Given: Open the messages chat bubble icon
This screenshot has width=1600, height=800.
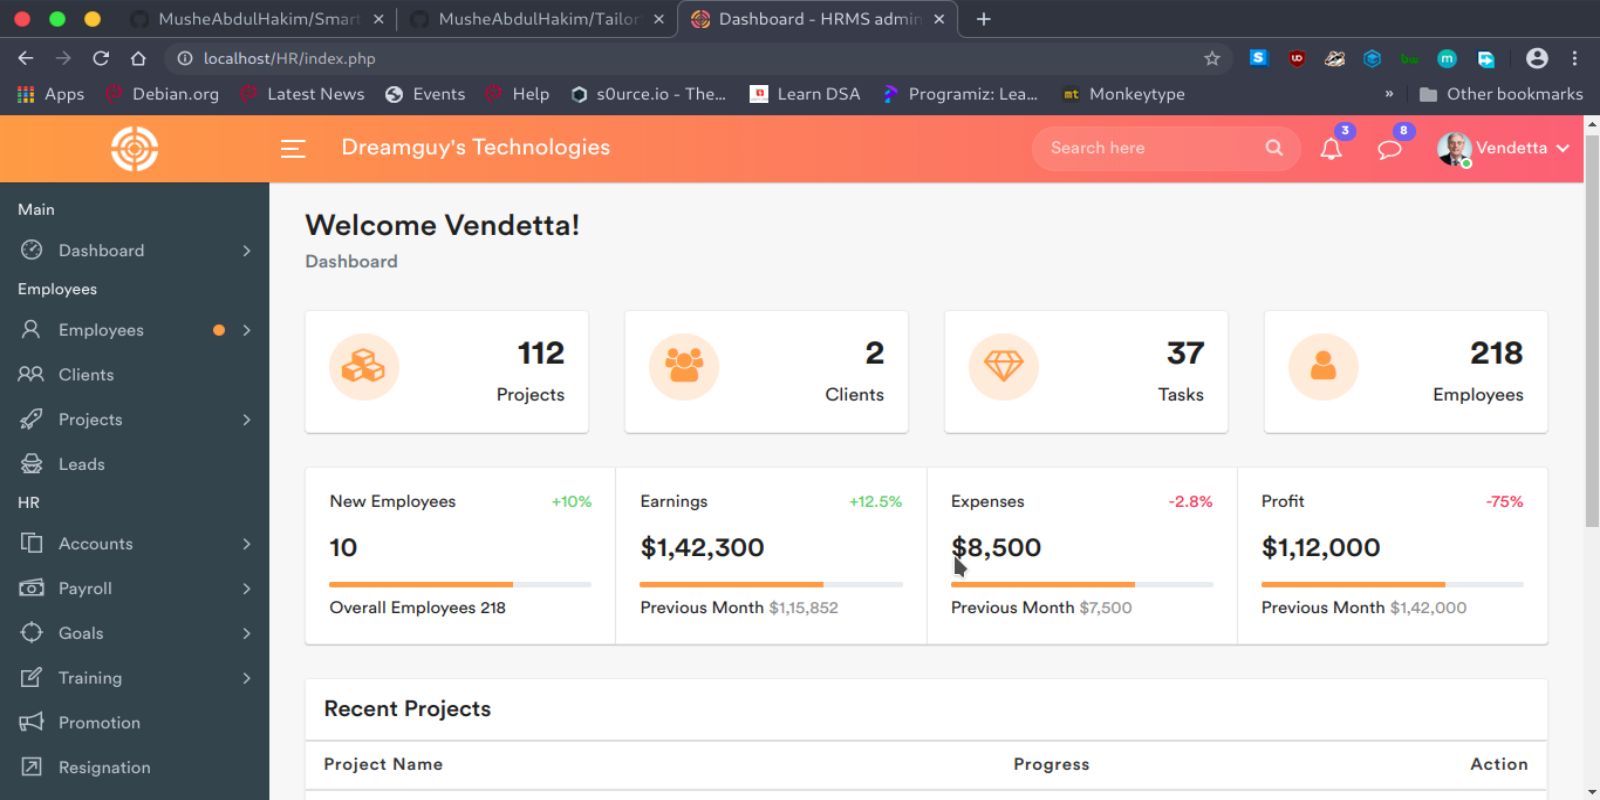Looking at the screenshot, I should (x=1389, y=149).
